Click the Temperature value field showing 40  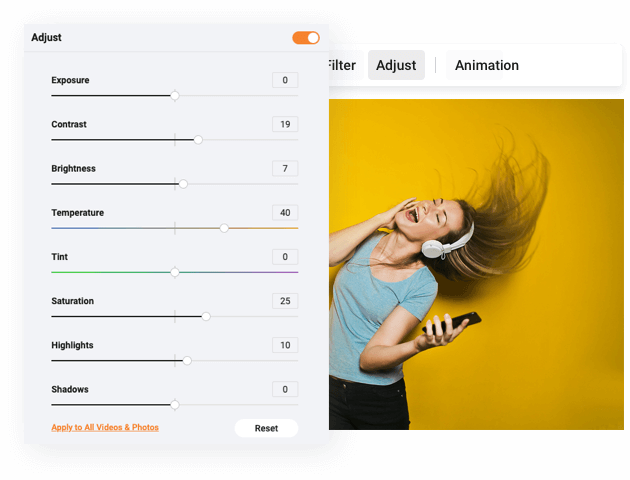[x=285, y=212]
